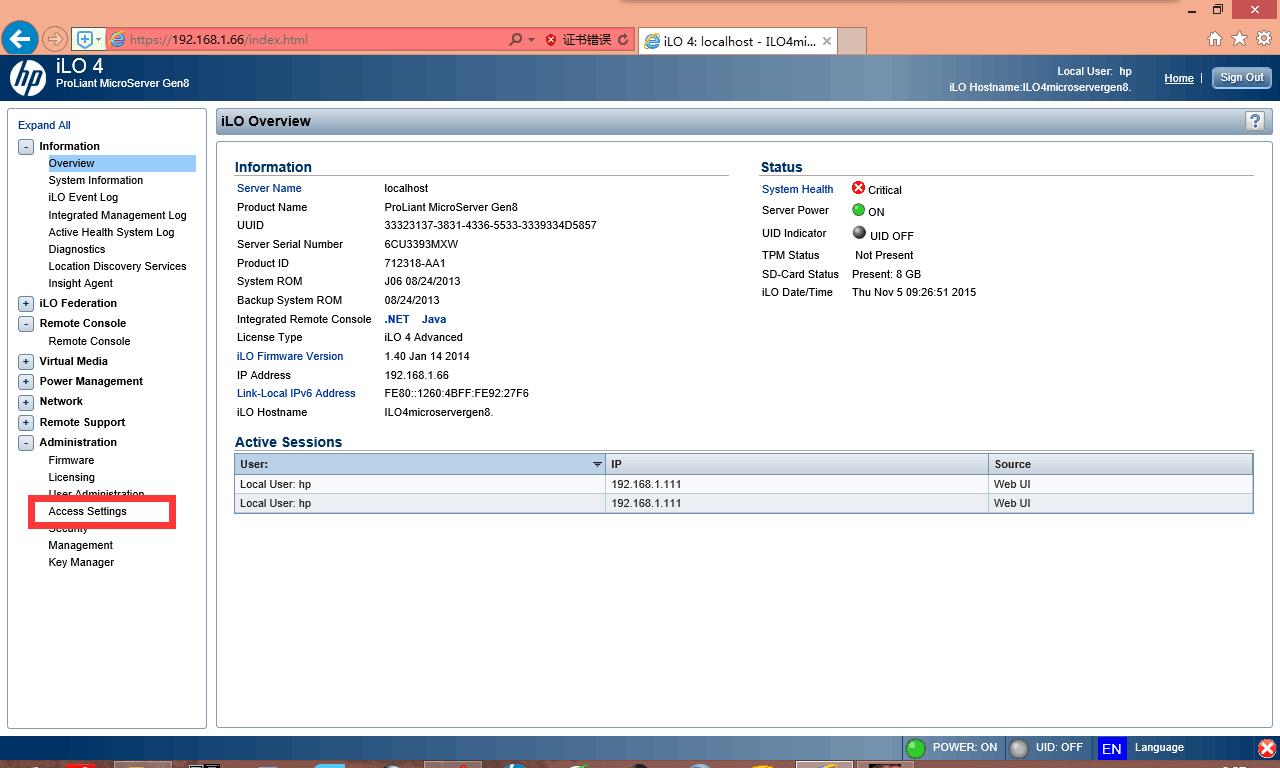Open the Management page
The image size is (1280, 768).
click(x=80, y=545)
